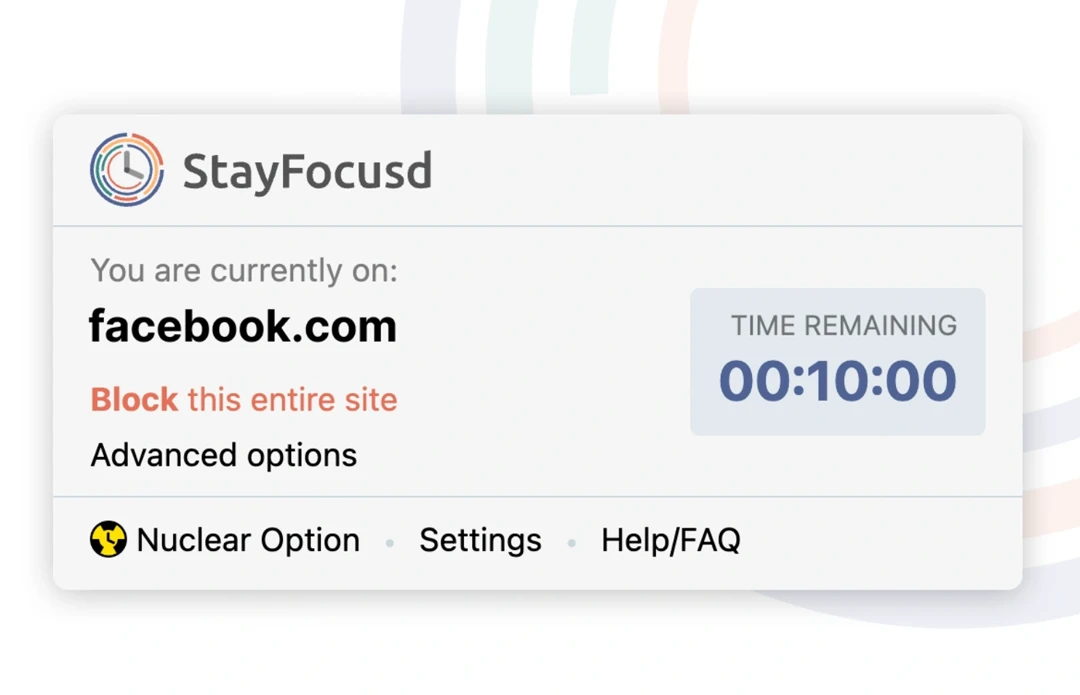Click the TIME REMAINING label
1080x695 pixels.
tap(843, 325)
